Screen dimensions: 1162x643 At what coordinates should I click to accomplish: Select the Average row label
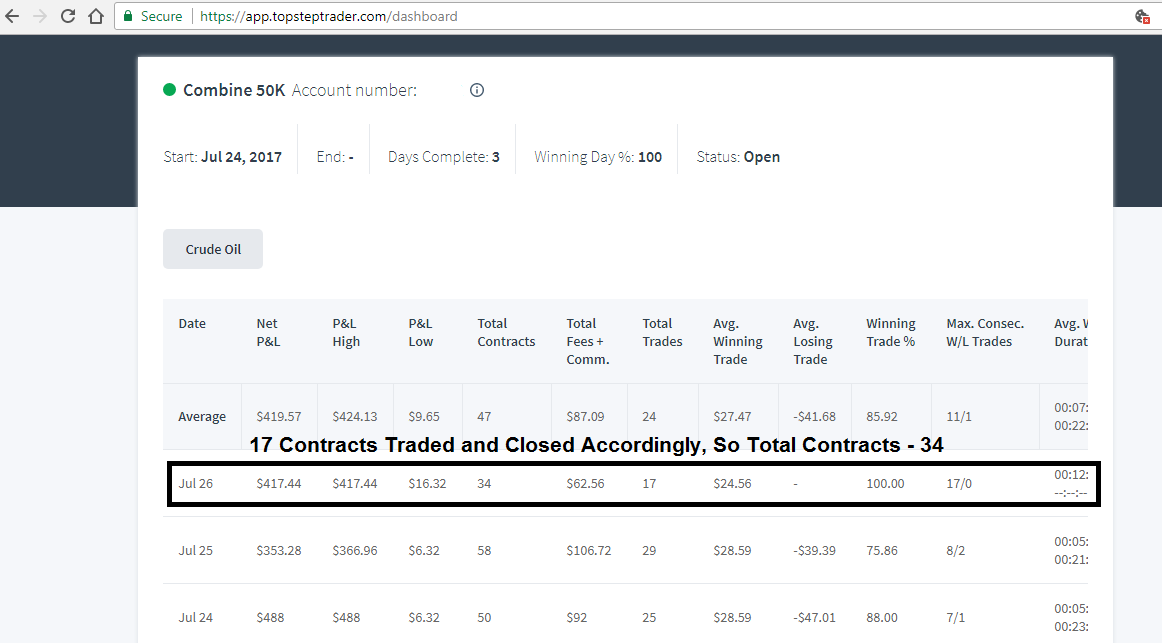point(202,416)
